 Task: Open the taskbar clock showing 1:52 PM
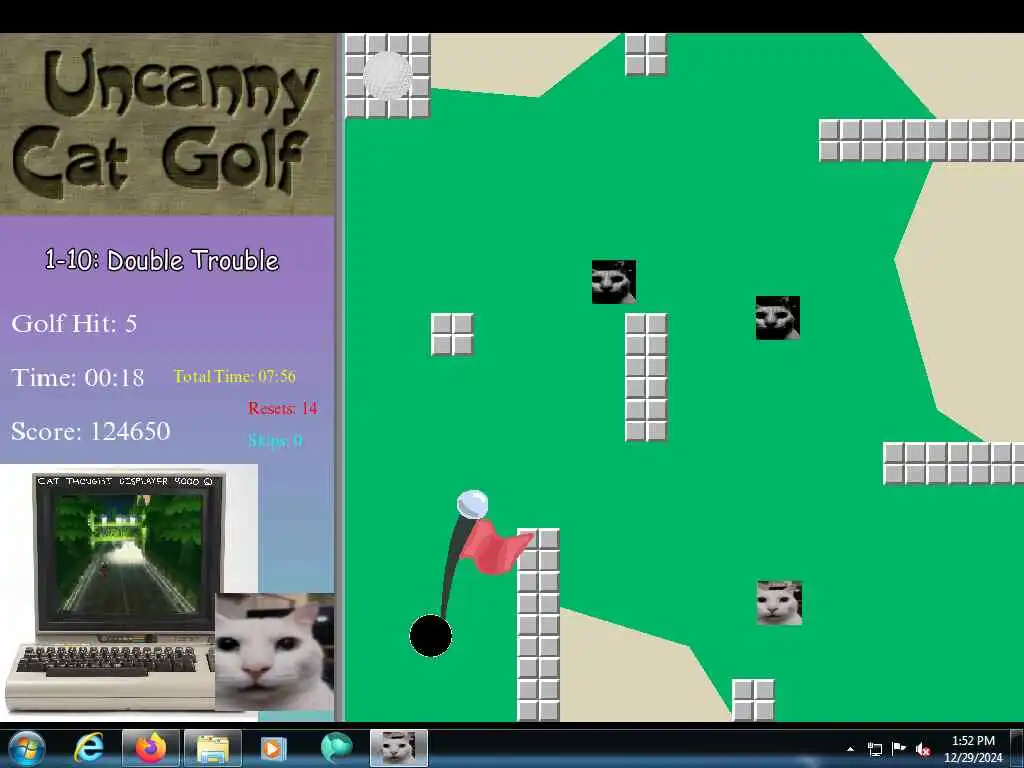pyautogui.click(x=972, y=749)
